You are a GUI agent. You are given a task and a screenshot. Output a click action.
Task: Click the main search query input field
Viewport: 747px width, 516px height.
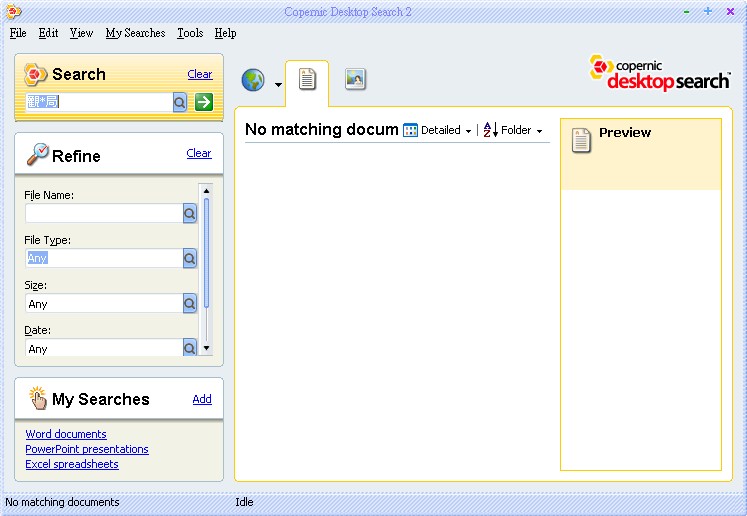(99, 102)
